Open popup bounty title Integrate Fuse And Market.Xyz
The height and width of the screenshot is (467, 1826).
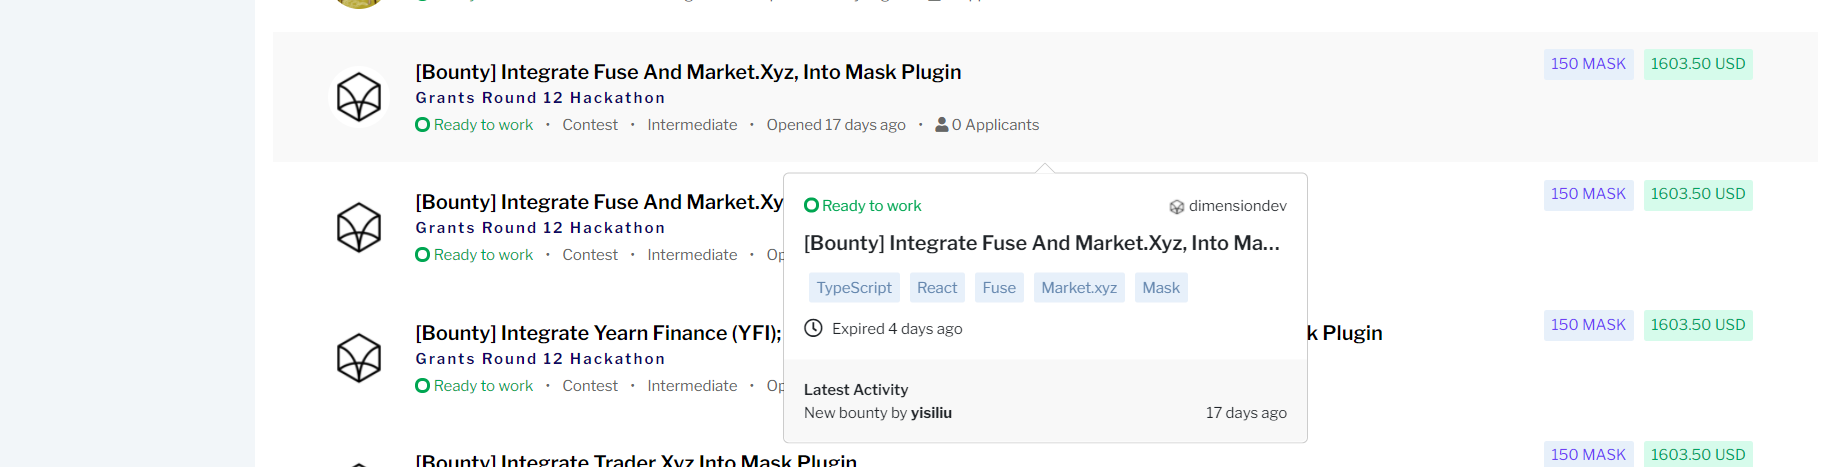pyautogui.click(x=1042, y=243)
